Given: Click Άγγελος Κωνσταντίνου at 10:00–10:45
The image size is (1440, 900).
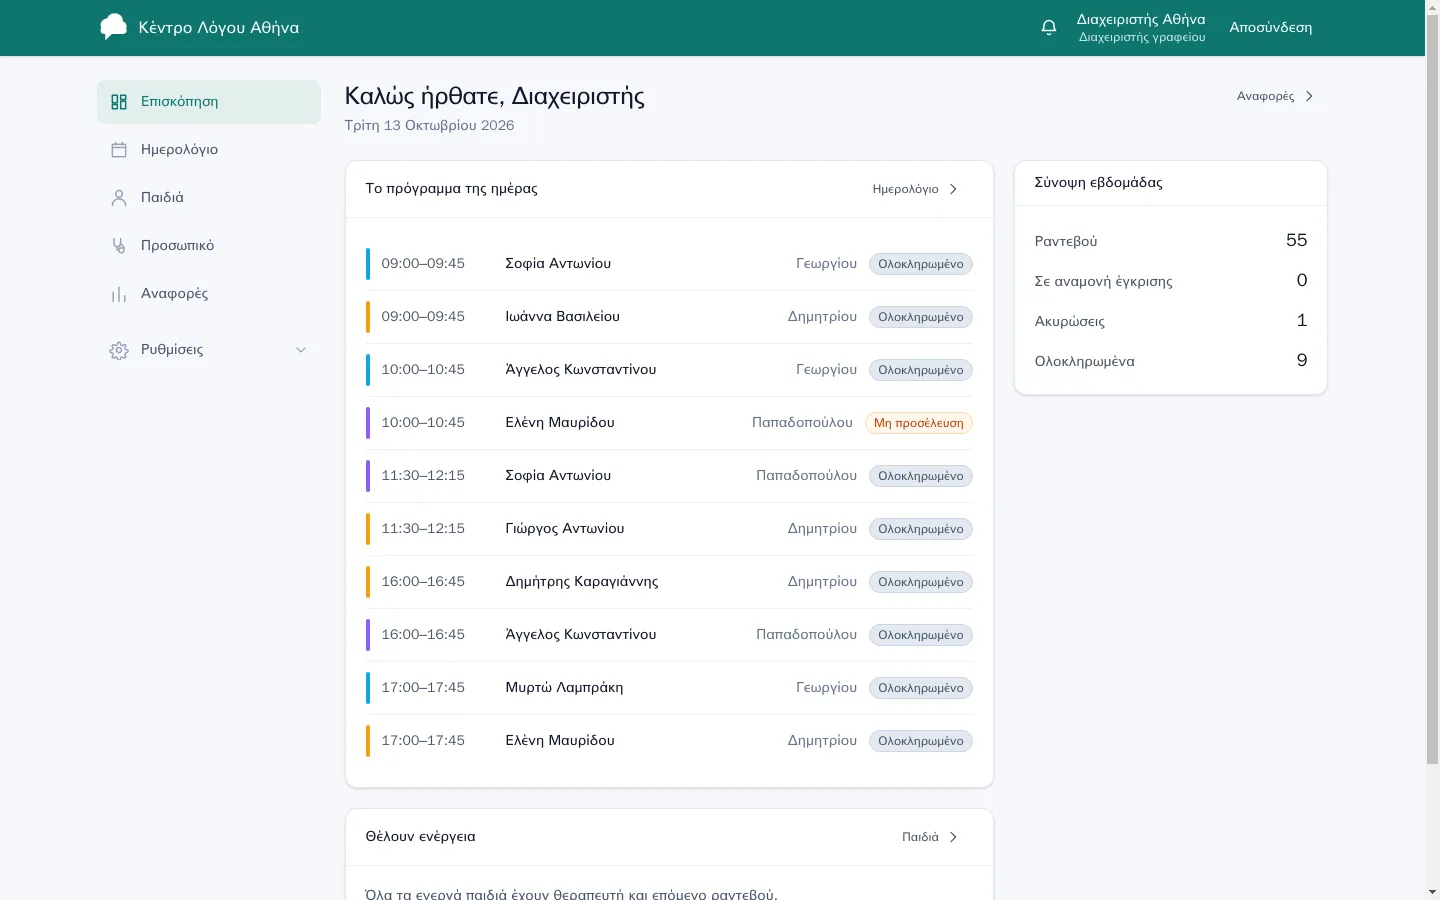Looking at the screenshot, I should click(581, 370).
